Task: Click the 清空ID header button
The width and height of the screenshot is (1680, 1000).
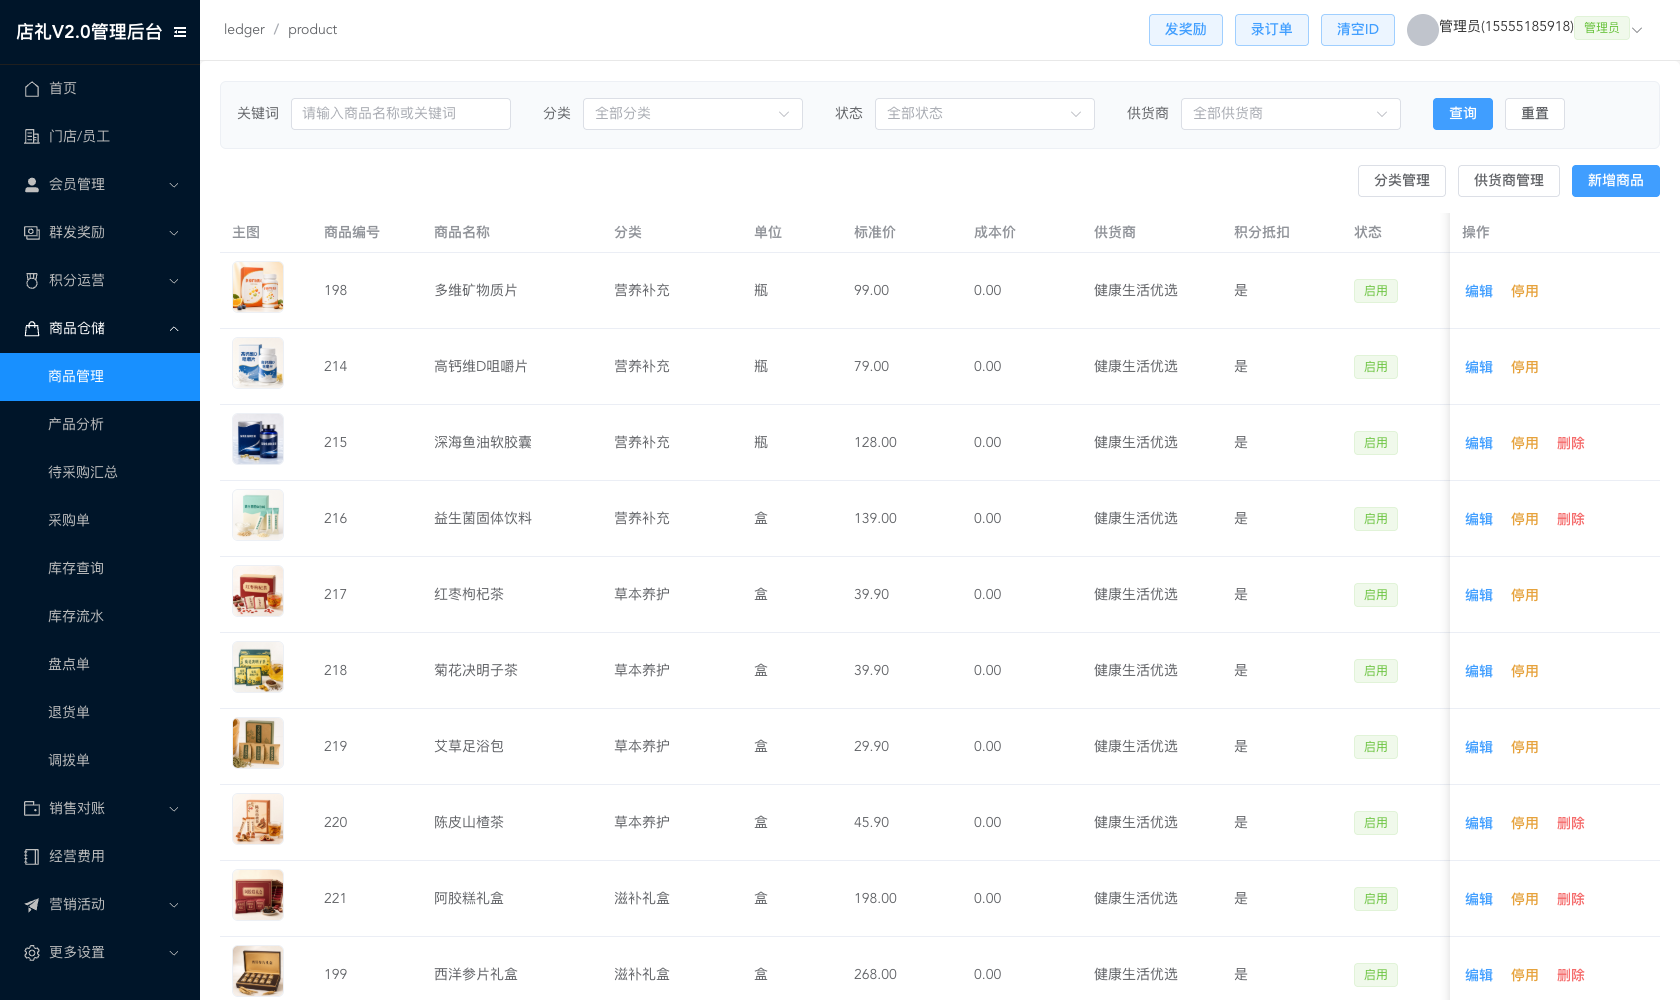Action: pyautogui.click(x=1358, y=30)
